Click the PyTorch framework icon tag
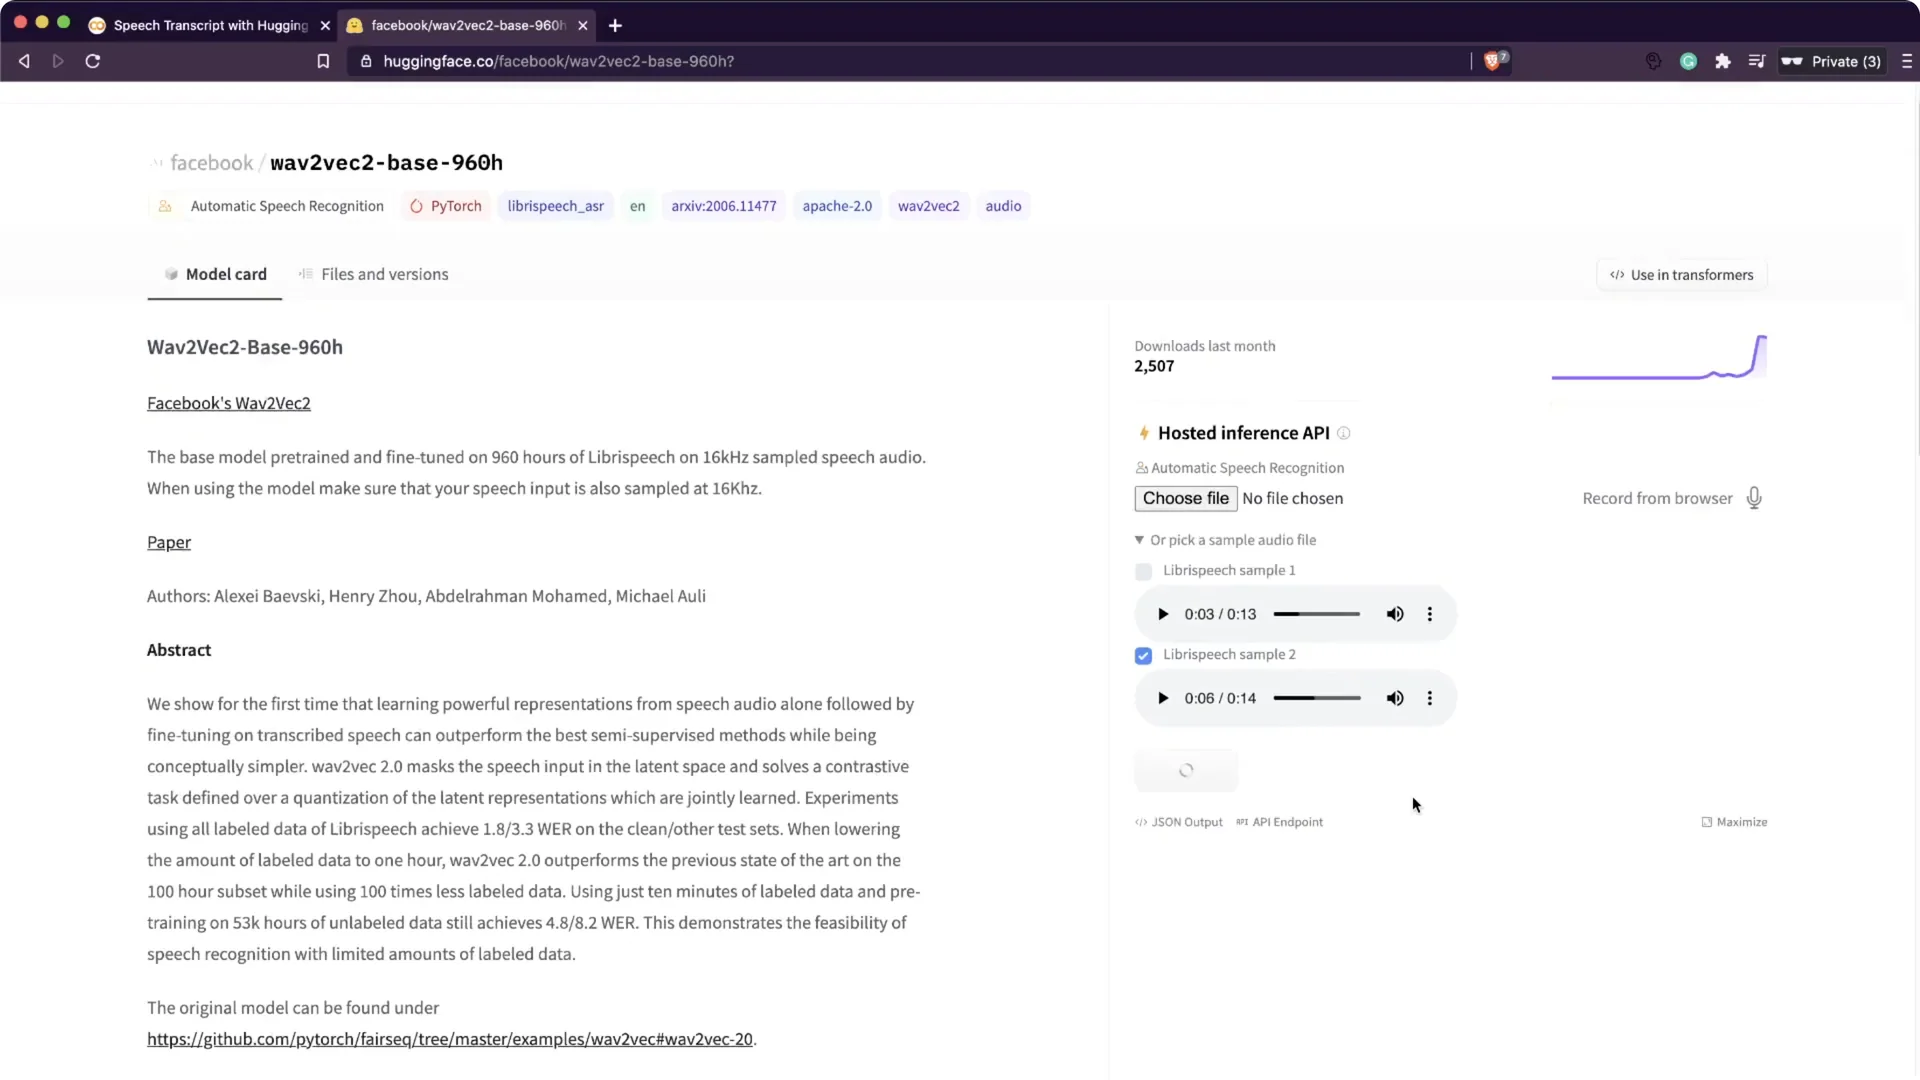 tap(417, 206)
